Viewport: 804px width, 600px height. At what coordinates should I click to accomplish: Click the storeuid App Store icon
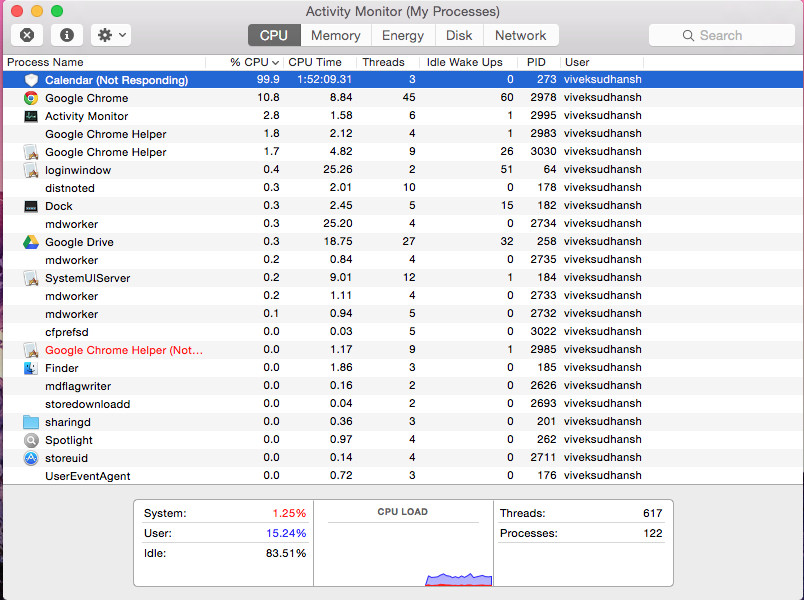pos(31,458)
